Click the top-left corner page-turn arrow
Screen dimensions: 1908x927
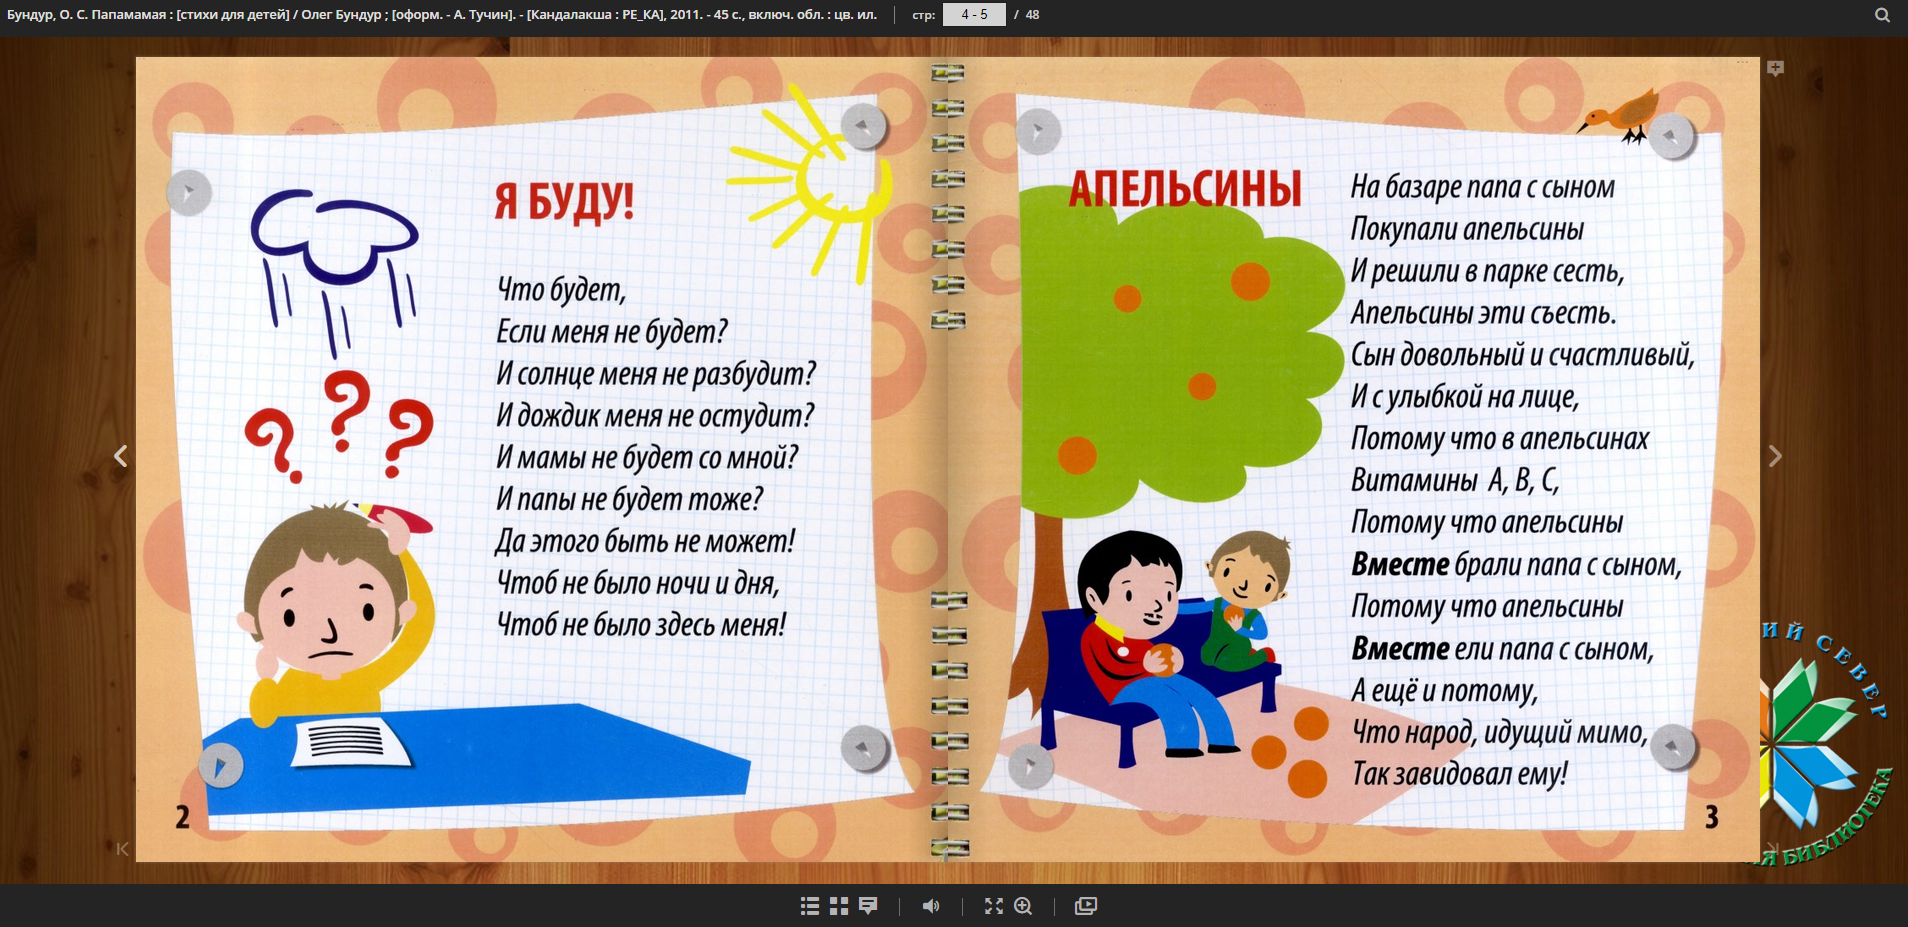click(x=188, y=193)
